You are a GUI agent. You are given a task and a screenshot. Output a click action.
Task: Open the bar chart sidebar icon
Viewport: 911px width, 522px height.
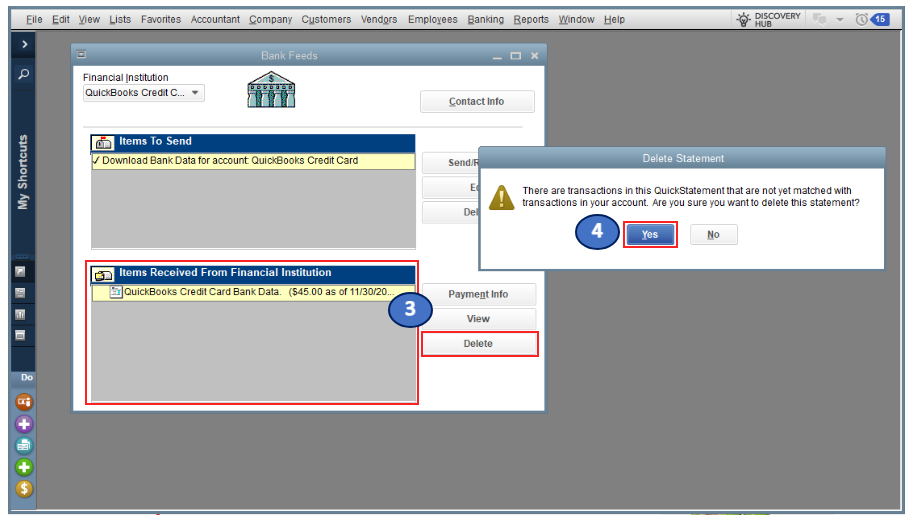click(x=20, y=314)
